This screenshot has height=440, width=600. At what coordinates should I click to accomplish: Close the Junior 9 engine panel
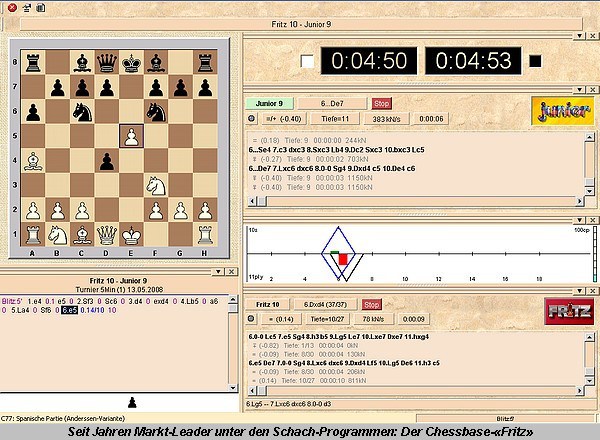click(592, 90)
